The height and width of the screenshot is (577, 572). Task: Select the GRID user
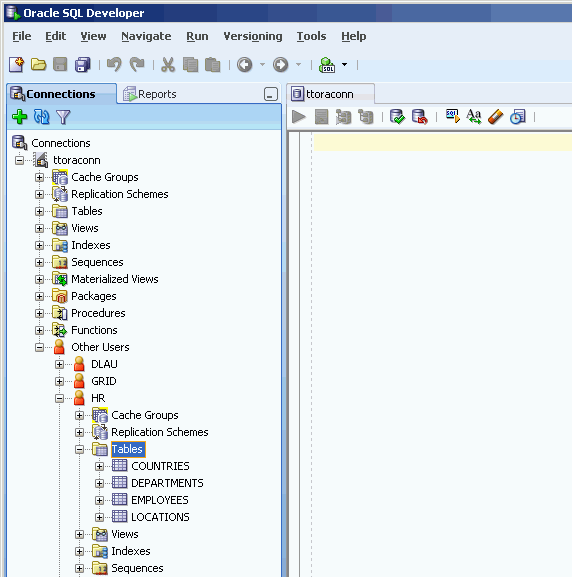(x=104, y=381)
